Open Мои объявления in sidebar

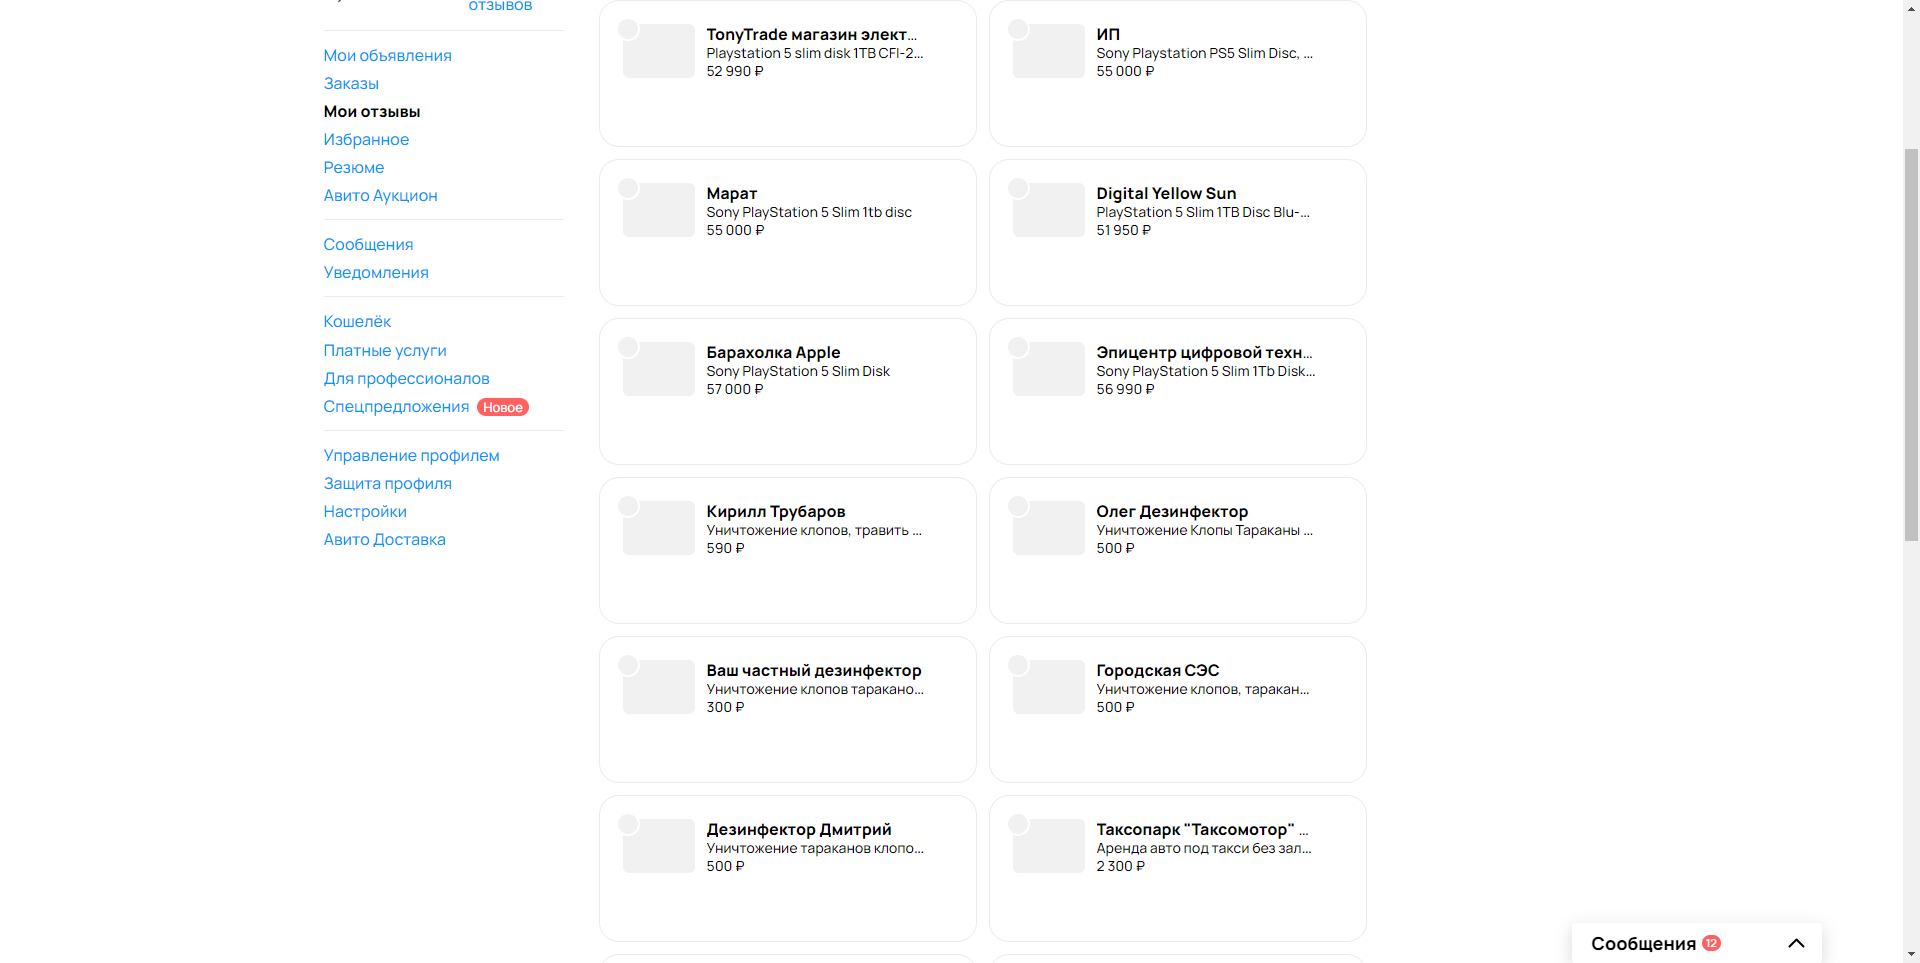point(387,56)
